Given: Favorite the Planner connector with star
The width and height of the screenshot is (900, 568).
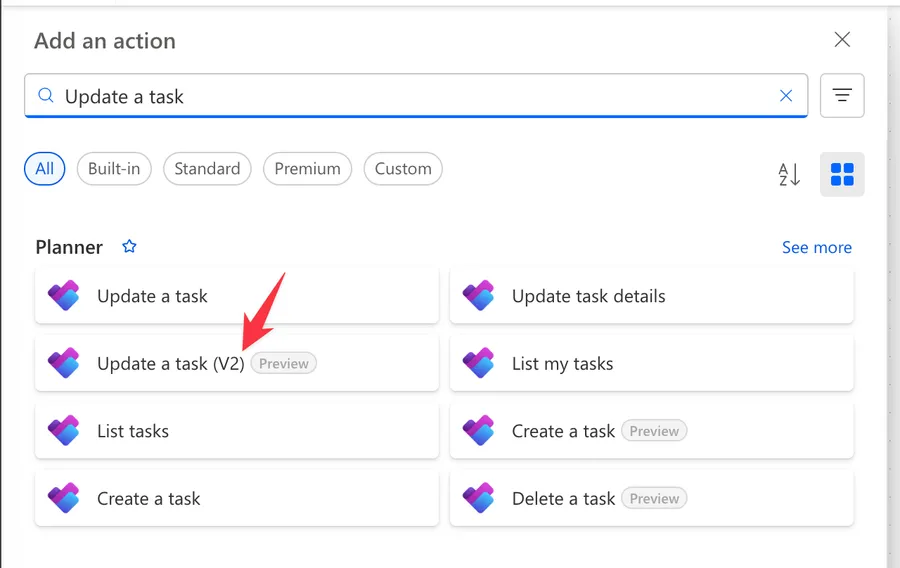Looking at the screenshot, I should click(x=129, y=247).
